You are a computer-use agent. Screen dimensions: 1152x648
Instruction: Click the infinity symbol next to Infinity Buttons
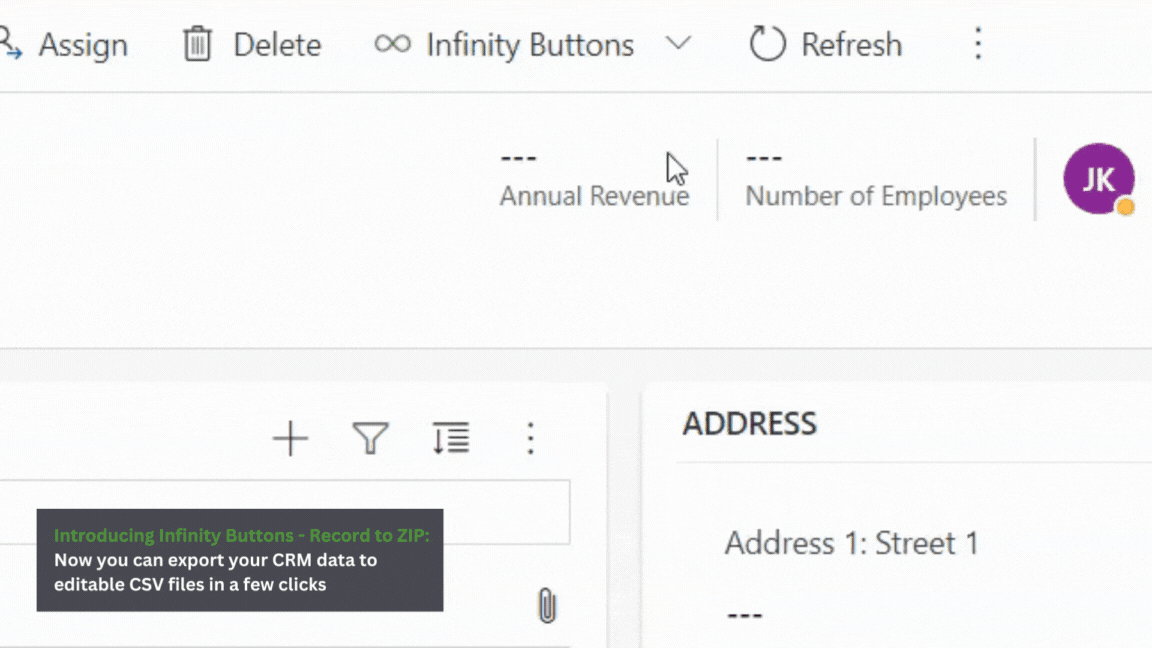(390, 44)
